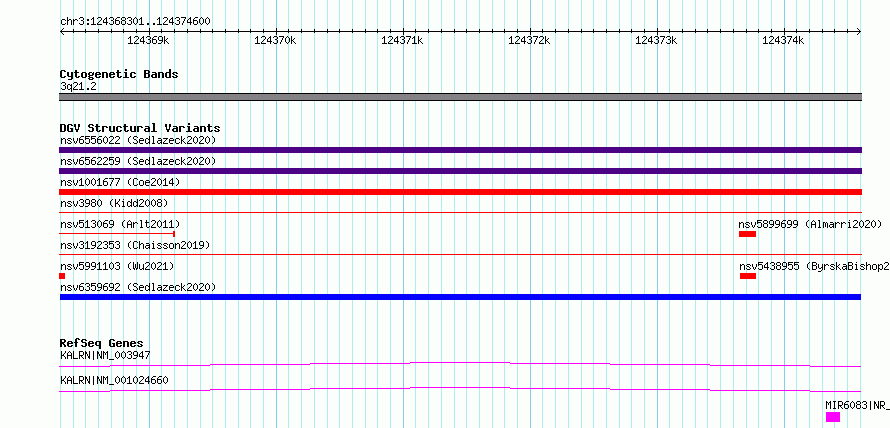Click the nsv3980 (Kidd2008) label

click(114, 203)
